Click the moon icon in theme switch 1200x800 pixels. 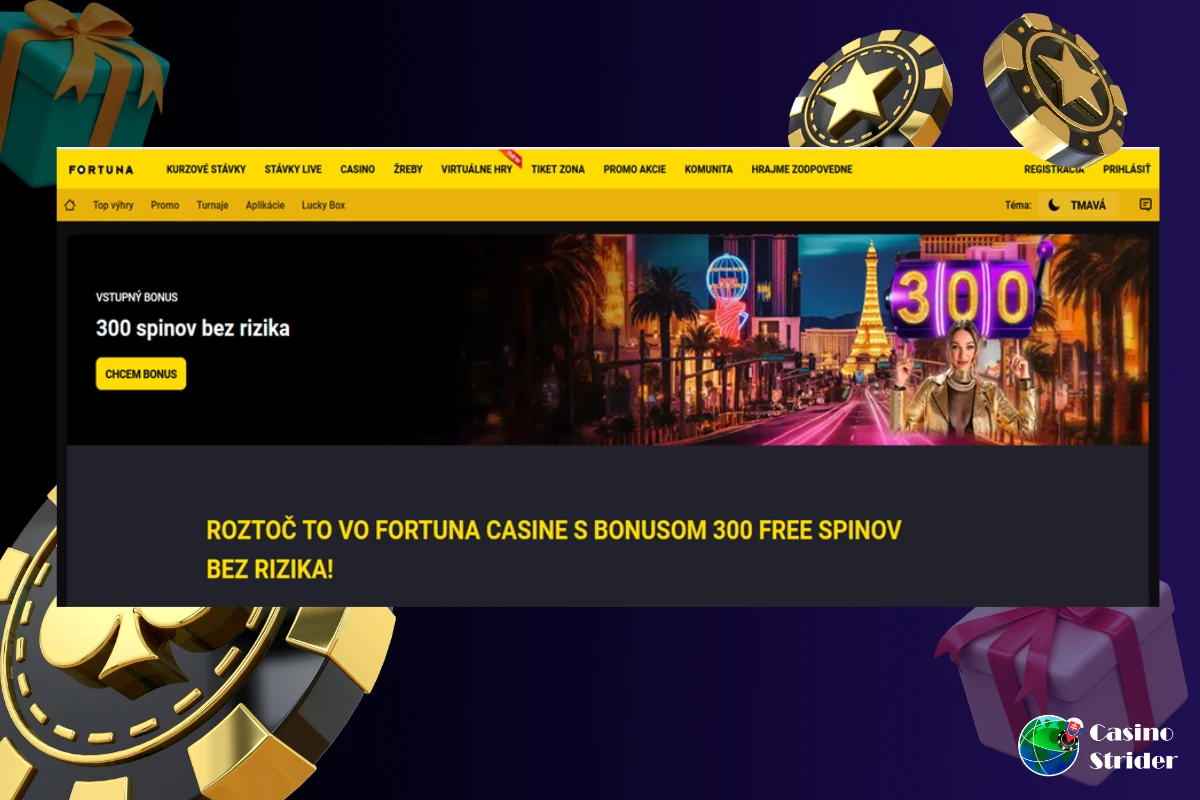[1054, 205]
